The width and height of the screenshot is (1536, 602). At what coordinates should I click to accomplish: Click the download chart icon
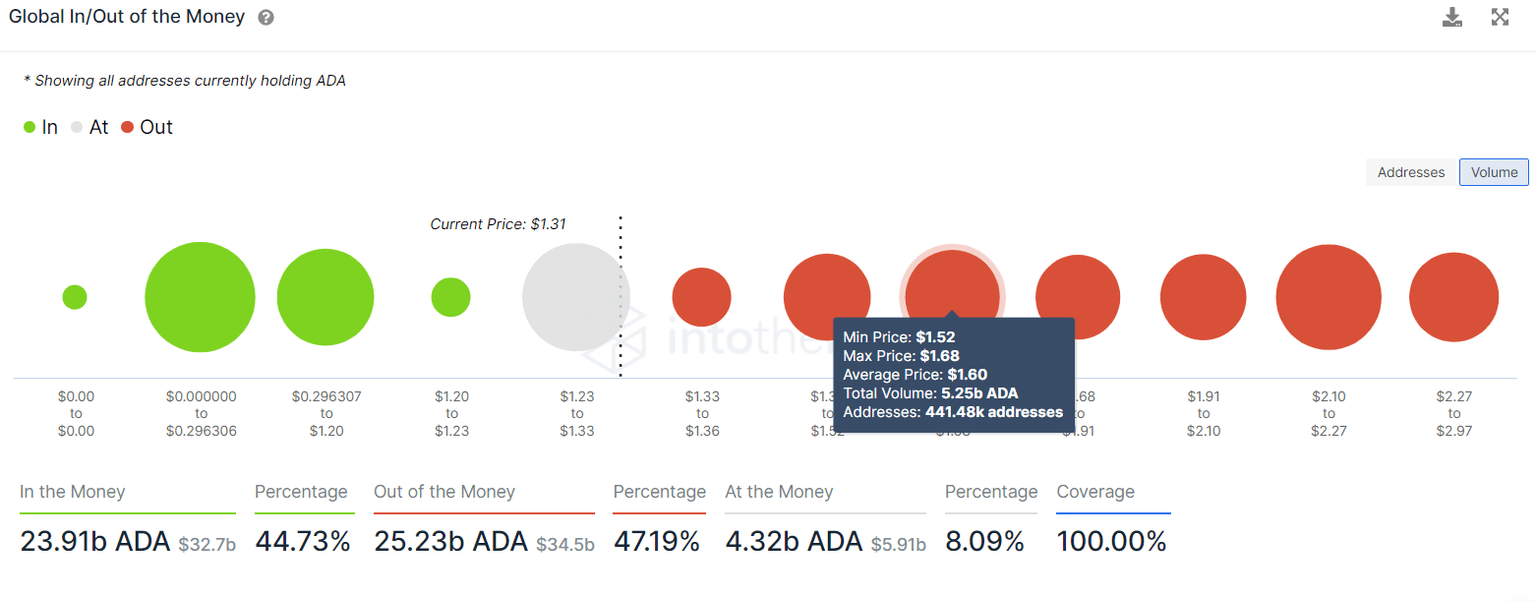(x=1452, y=17)
